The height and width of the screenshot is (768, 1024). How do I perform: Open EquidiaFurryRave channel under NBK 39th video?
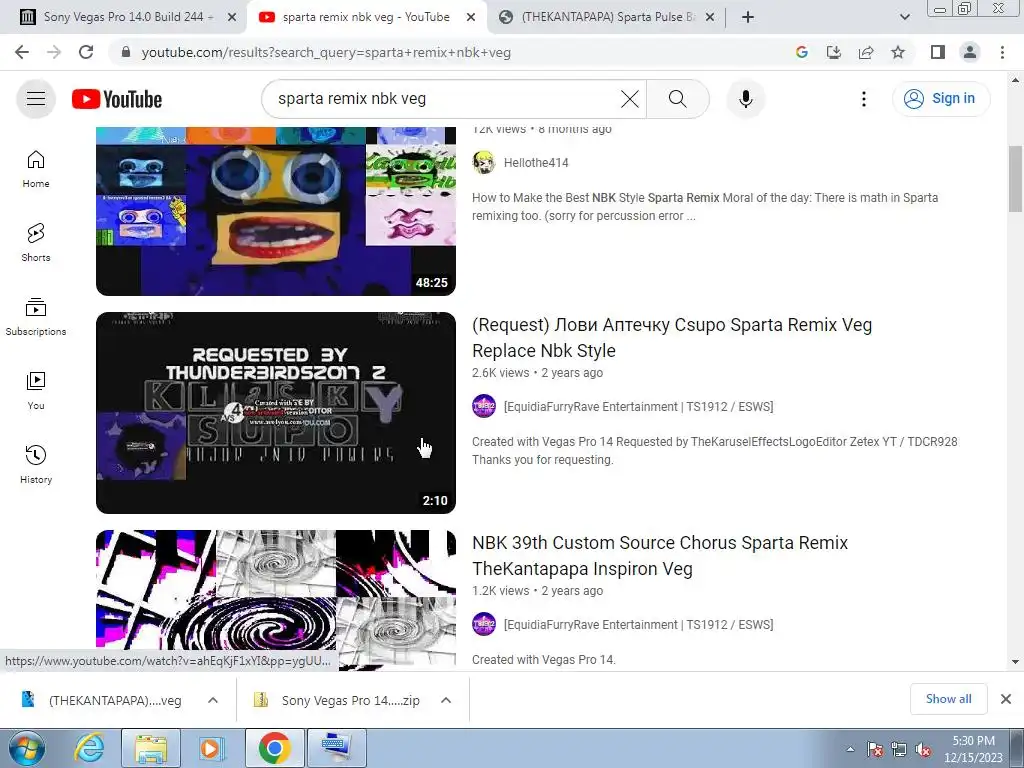coord(638,625)
